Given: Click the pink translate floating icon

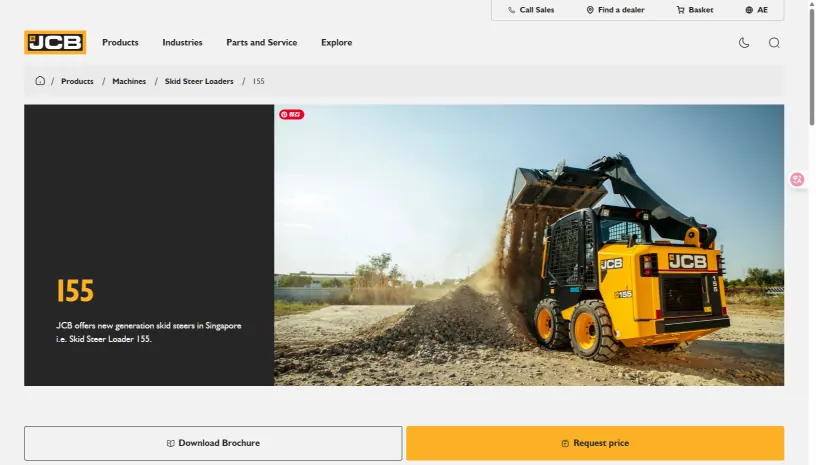Looking at the screenshot, I should (x=797, y=179).
